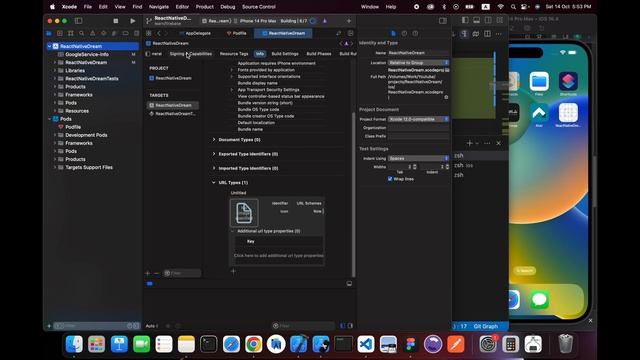640x360 pixels.
Task: Collapse the URL Types section
Action: tap(214, 182)
